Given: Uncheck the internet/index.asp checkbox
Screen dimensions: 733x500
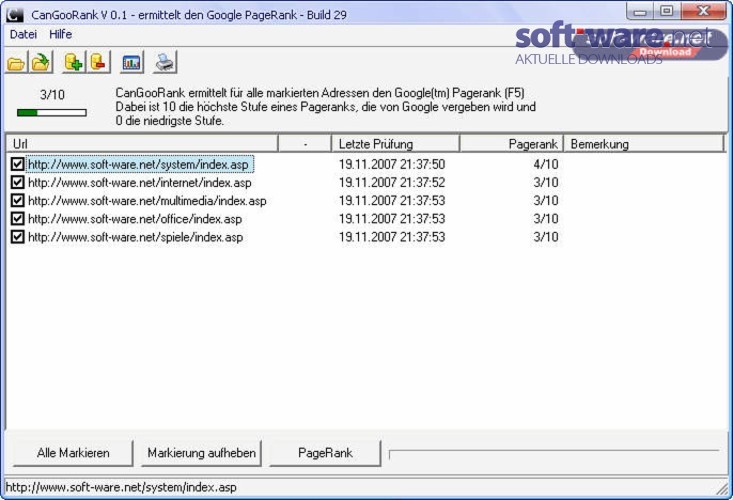Looking at the screenshot, I should (x=17, y=182).
